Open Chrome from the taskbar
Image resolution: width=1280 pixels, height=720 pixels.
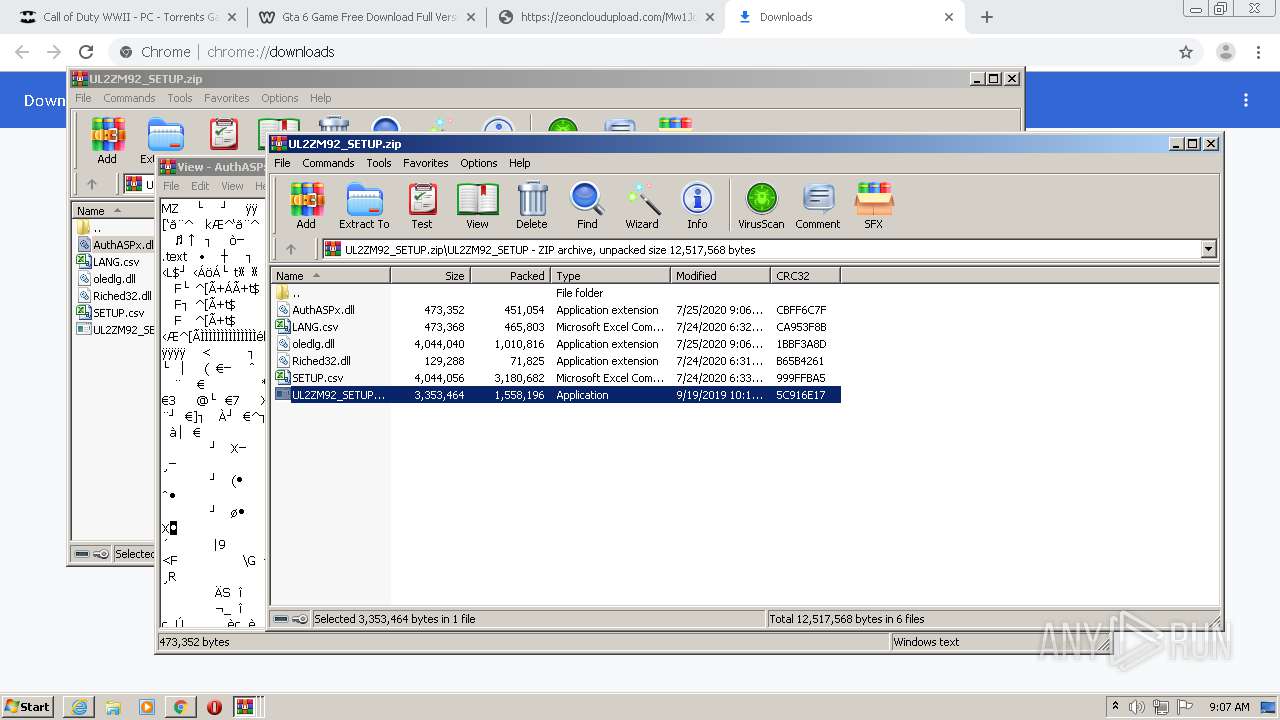tap(180, 706)
